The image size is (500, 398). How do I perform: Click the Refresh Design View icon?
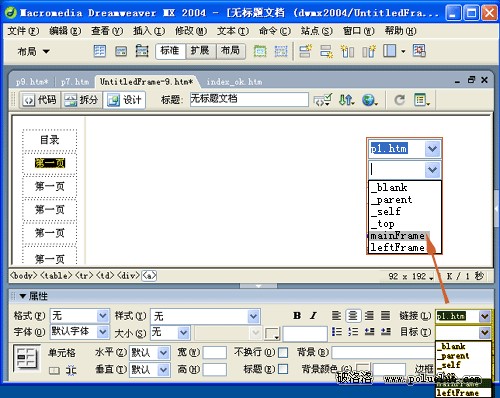pyautogui.click(x=399, y=100)
